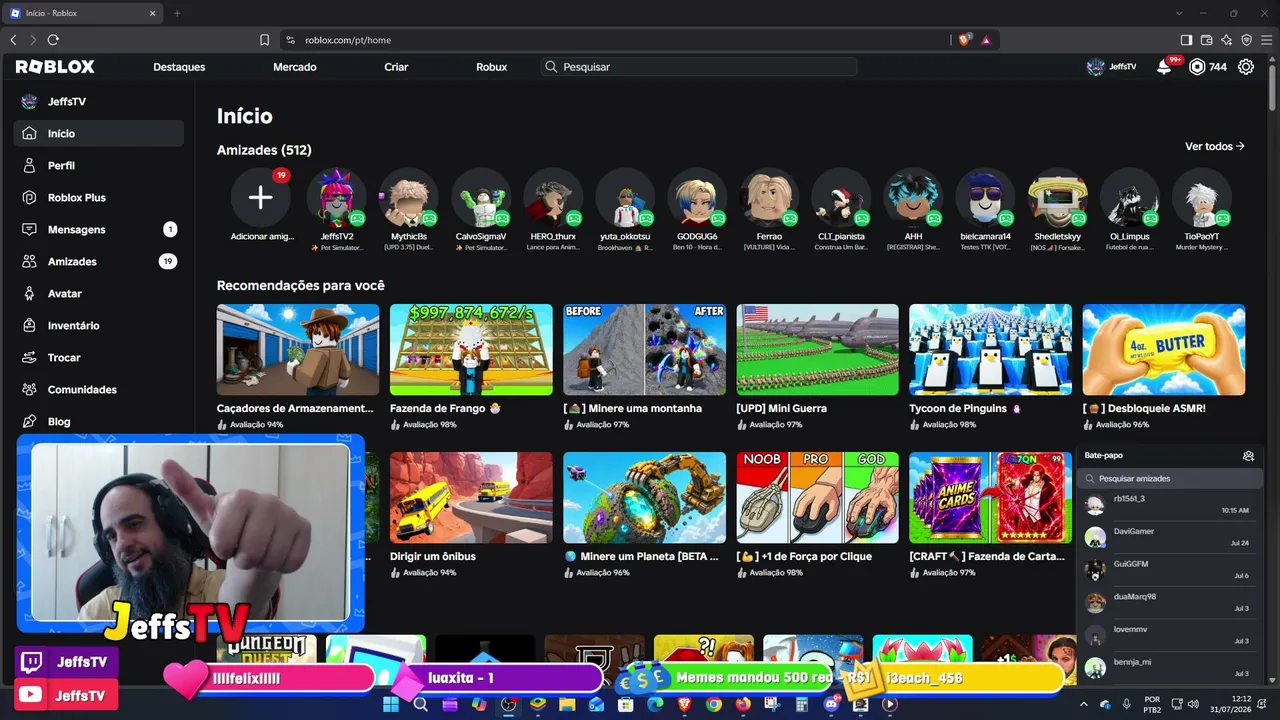Open chat with DaviGamer

1168,537
